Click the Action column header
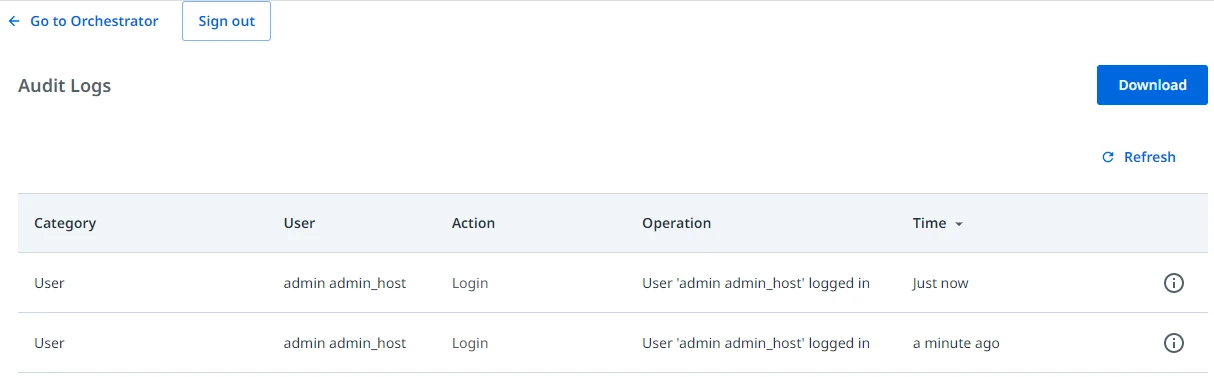Image resolution: width=1214 pixels, height=377 pixels. (473, 223)
